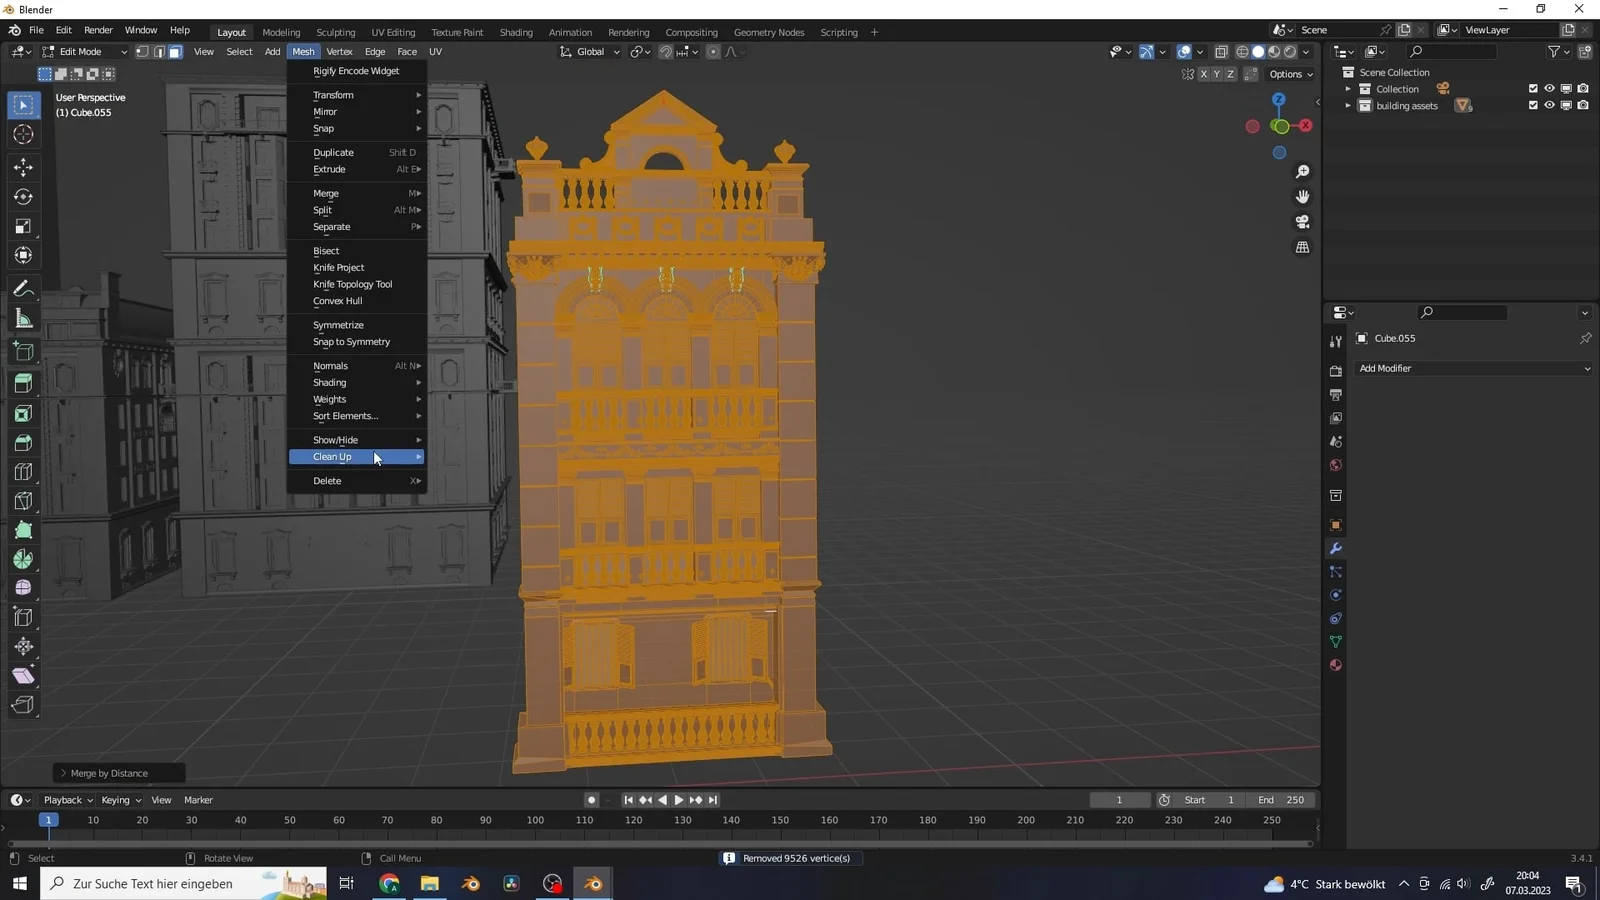Select the Measure tool in the toolbar
The image size is (1600, 900).
[x=23, y=318]
